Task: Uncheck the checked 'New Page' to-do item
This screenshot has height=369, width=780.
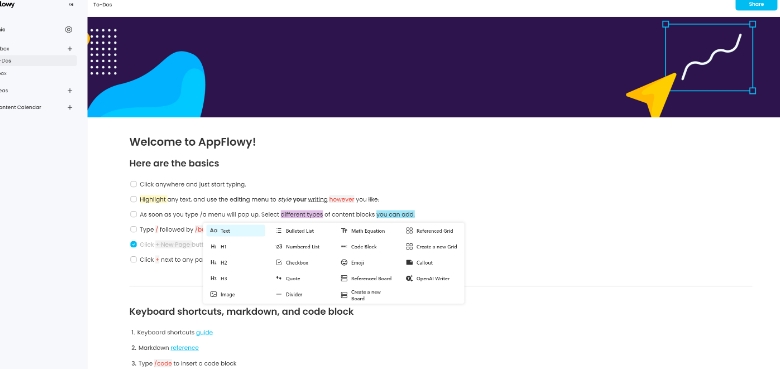Action: tap(133, 244)
